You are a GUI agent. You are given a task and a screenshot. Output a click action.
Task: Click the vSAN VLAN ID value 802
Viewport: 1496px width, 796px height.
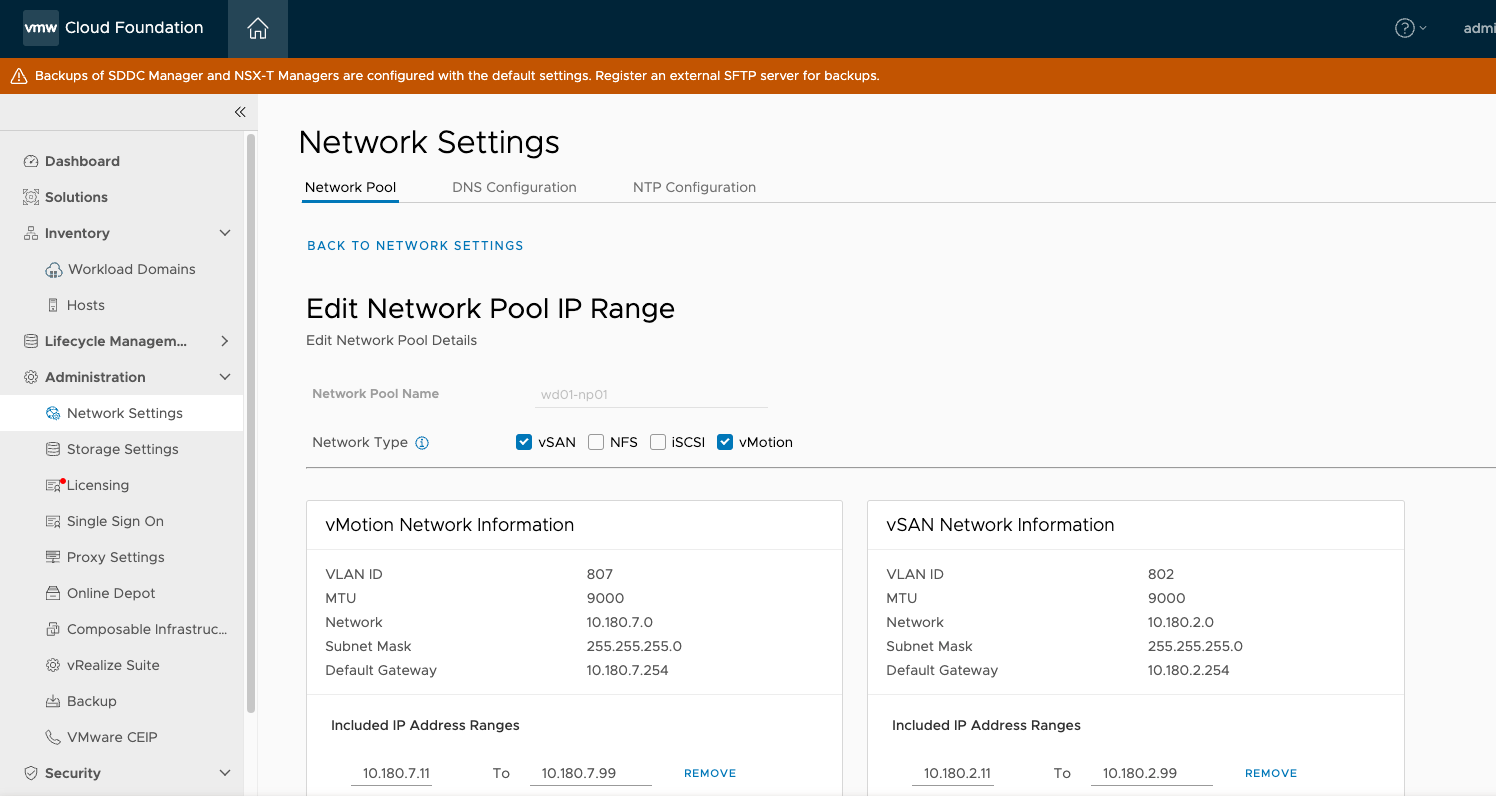coord(1161,574)
